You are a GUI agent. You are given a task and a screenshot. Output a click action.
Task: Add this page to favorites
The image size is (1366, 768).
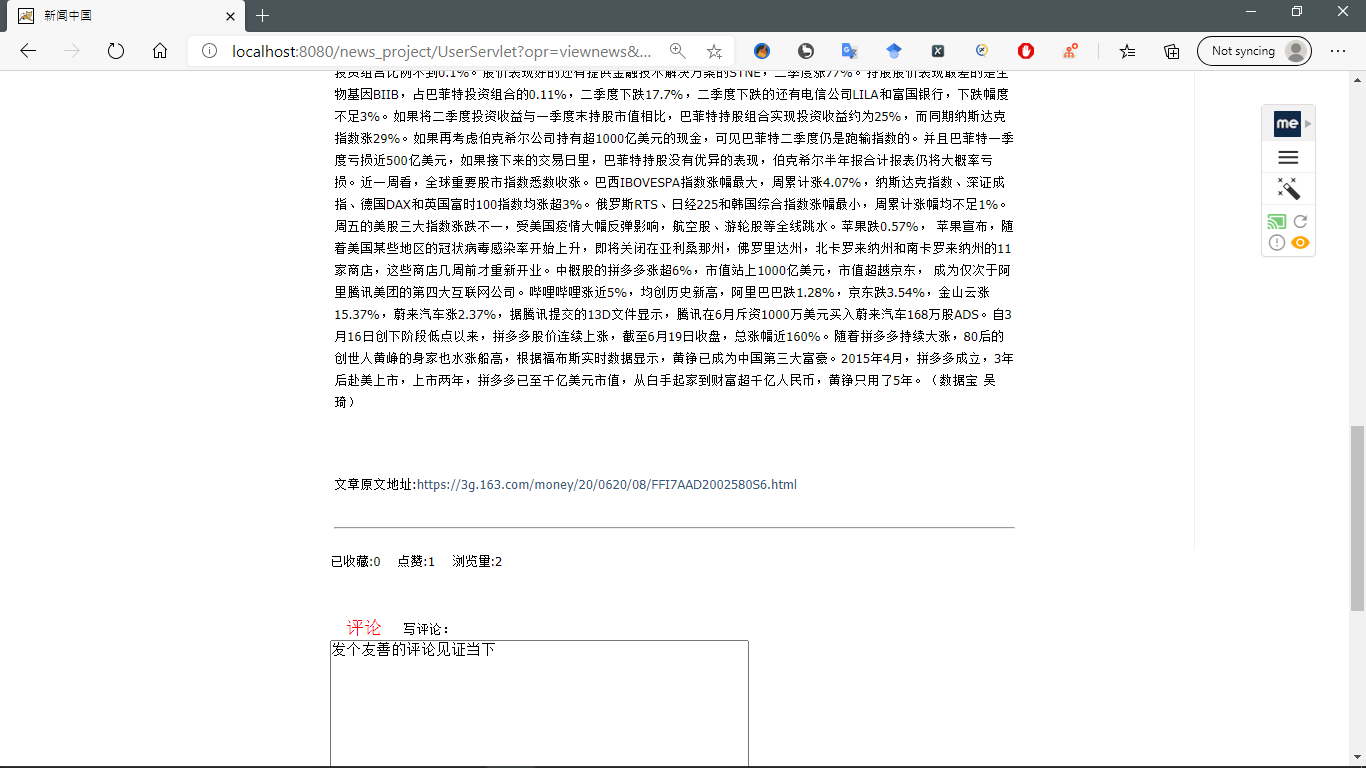click(714, 51)
